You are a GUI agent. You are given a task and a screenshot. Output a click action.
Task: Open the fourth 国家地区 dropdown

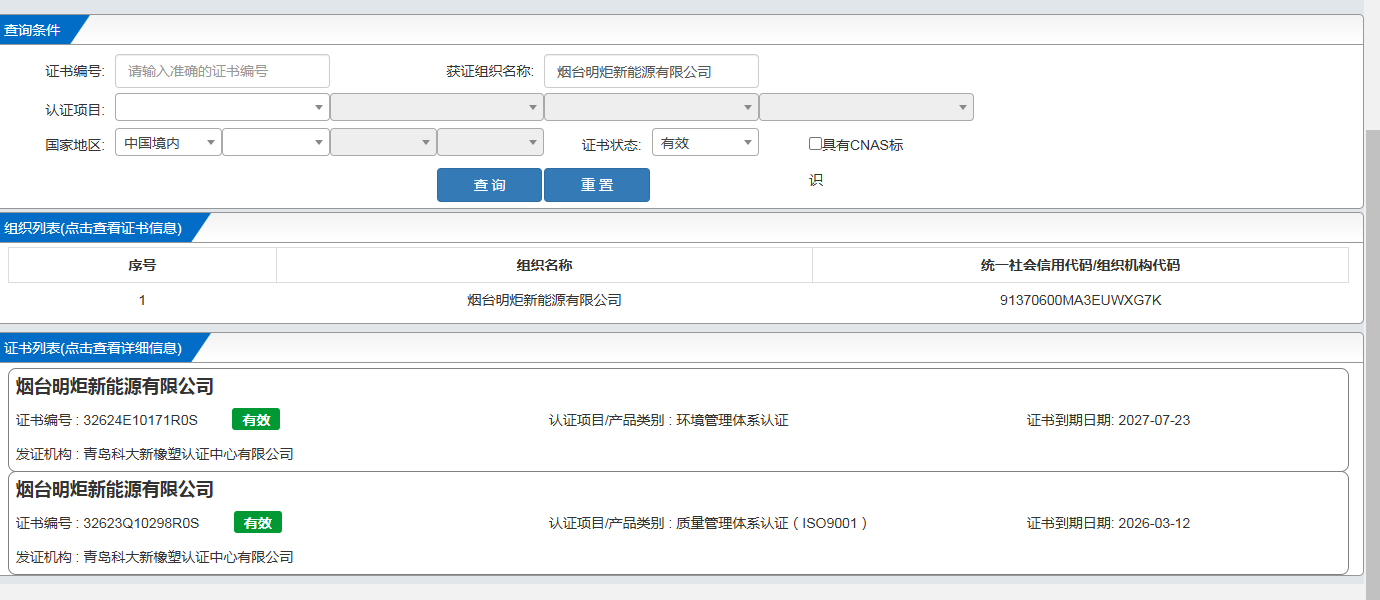pyautogui.click(x=490, y=143)
